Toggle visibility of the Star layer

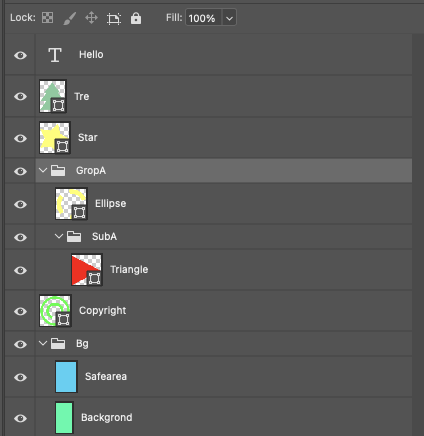coord(20,138)
